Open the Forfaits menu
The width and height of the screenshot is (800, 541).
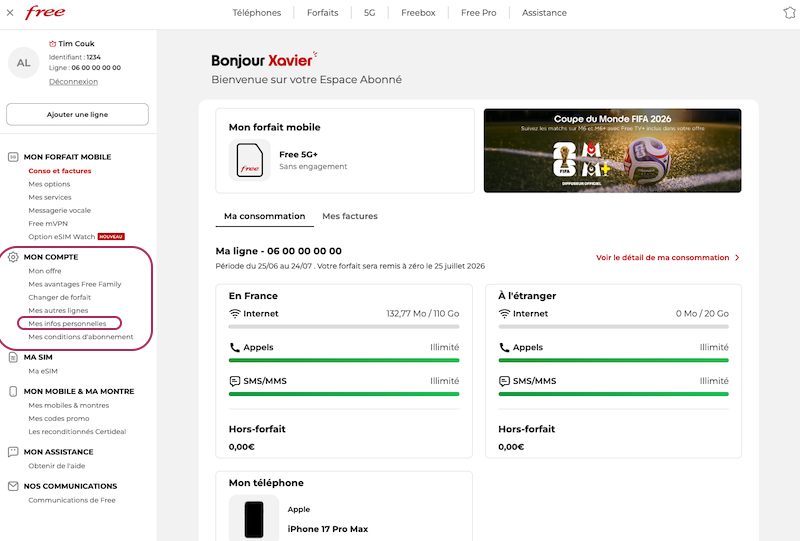coord(322,13)
